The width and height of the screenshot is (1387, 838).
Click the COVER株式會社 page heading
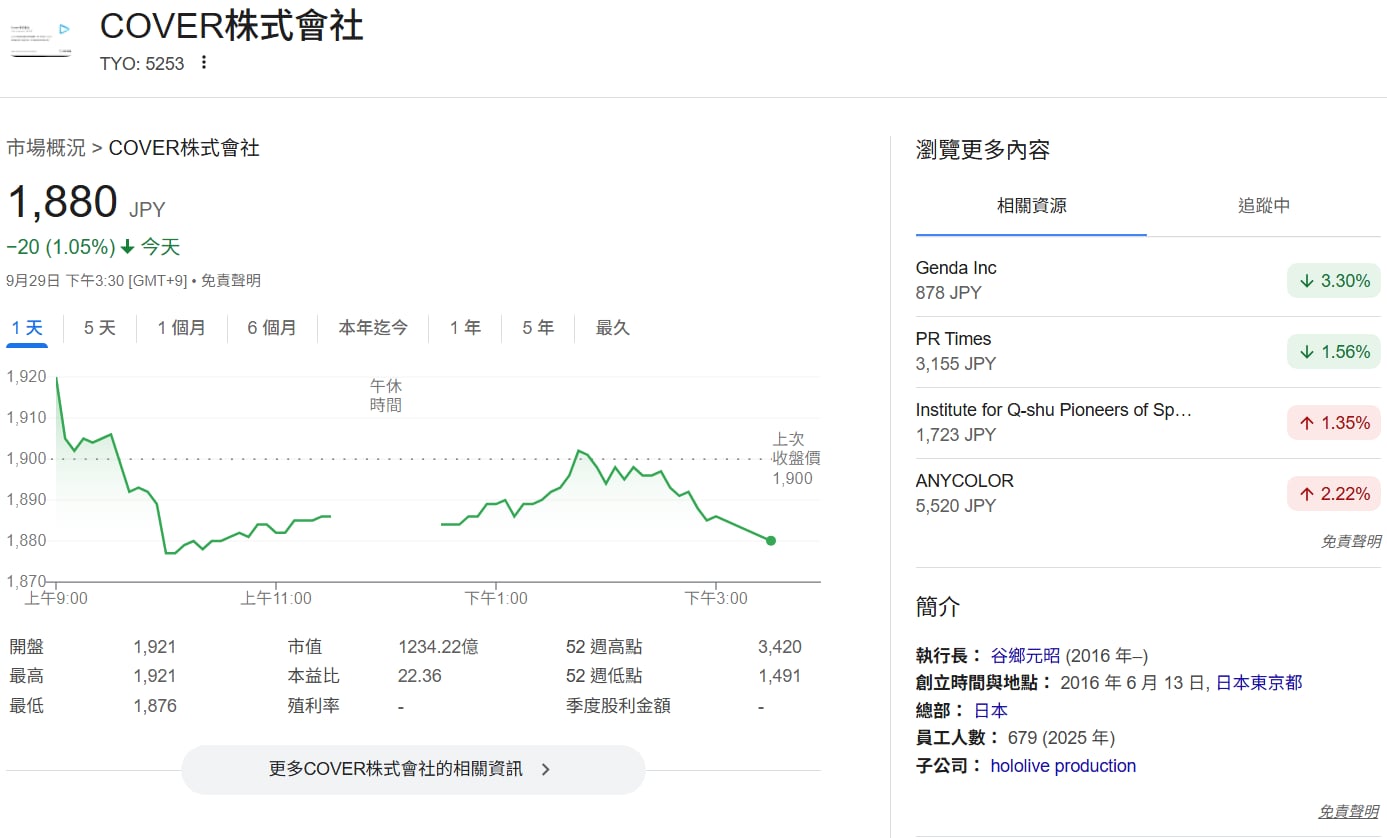[x=232, y=25]
